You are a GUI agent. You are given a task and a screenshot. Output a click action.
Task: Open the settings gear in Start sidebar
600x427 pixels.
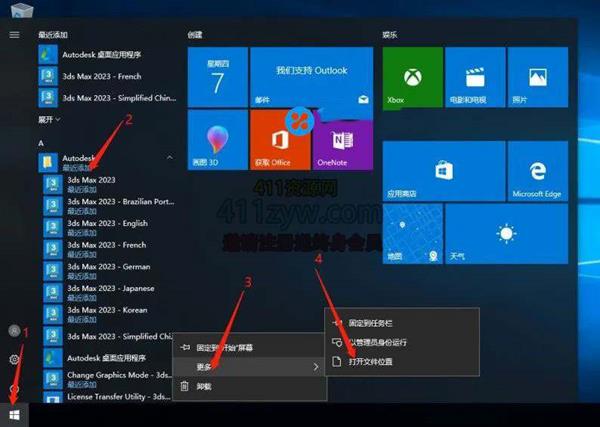point(14,359)
